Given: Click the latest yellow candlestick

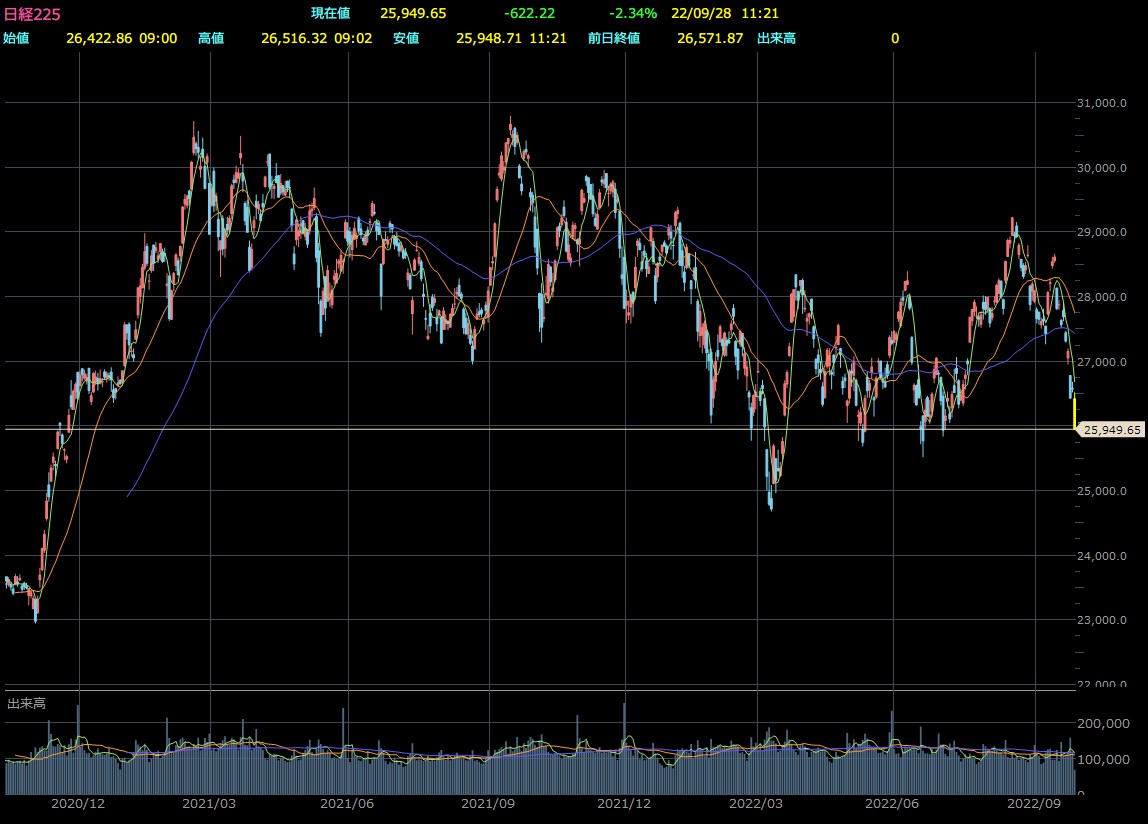Looking at the screenshot, I should click(x=1074, y=413).
